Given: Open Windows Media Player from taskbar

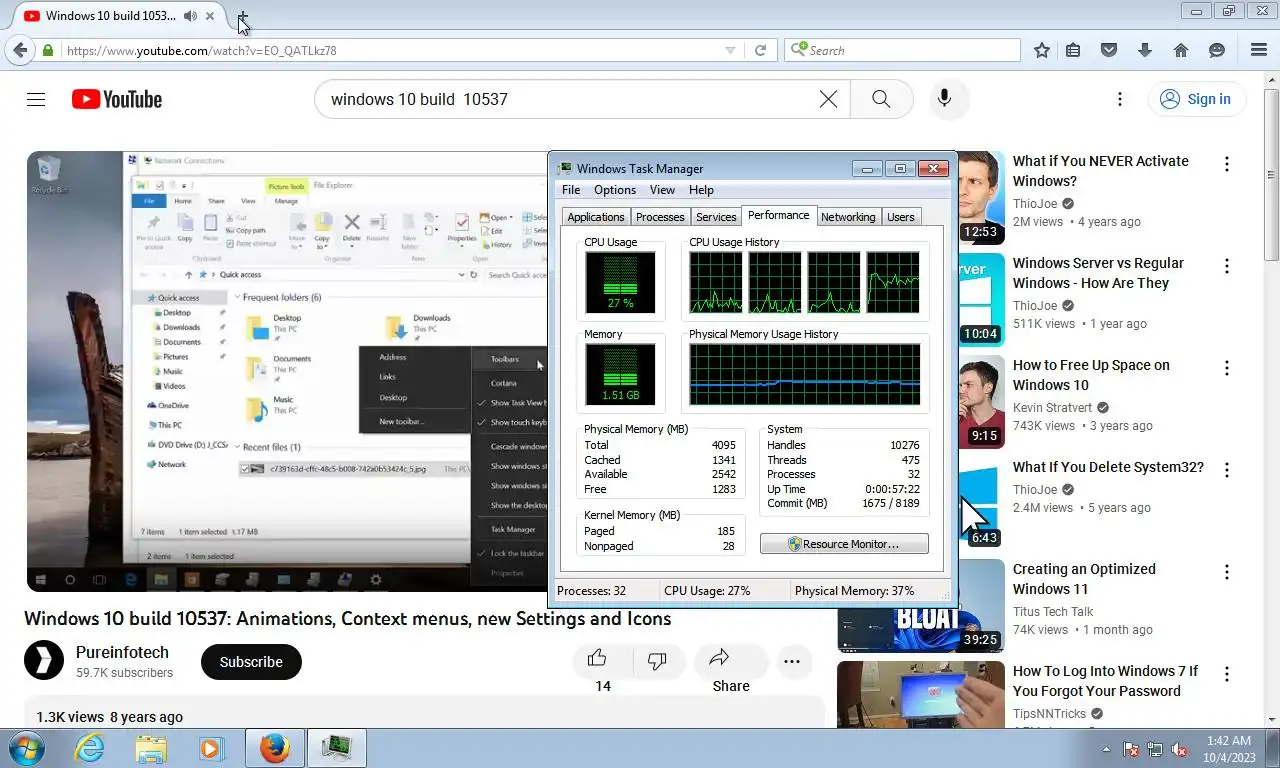Looking at the screenshot, I should (210, 748).
